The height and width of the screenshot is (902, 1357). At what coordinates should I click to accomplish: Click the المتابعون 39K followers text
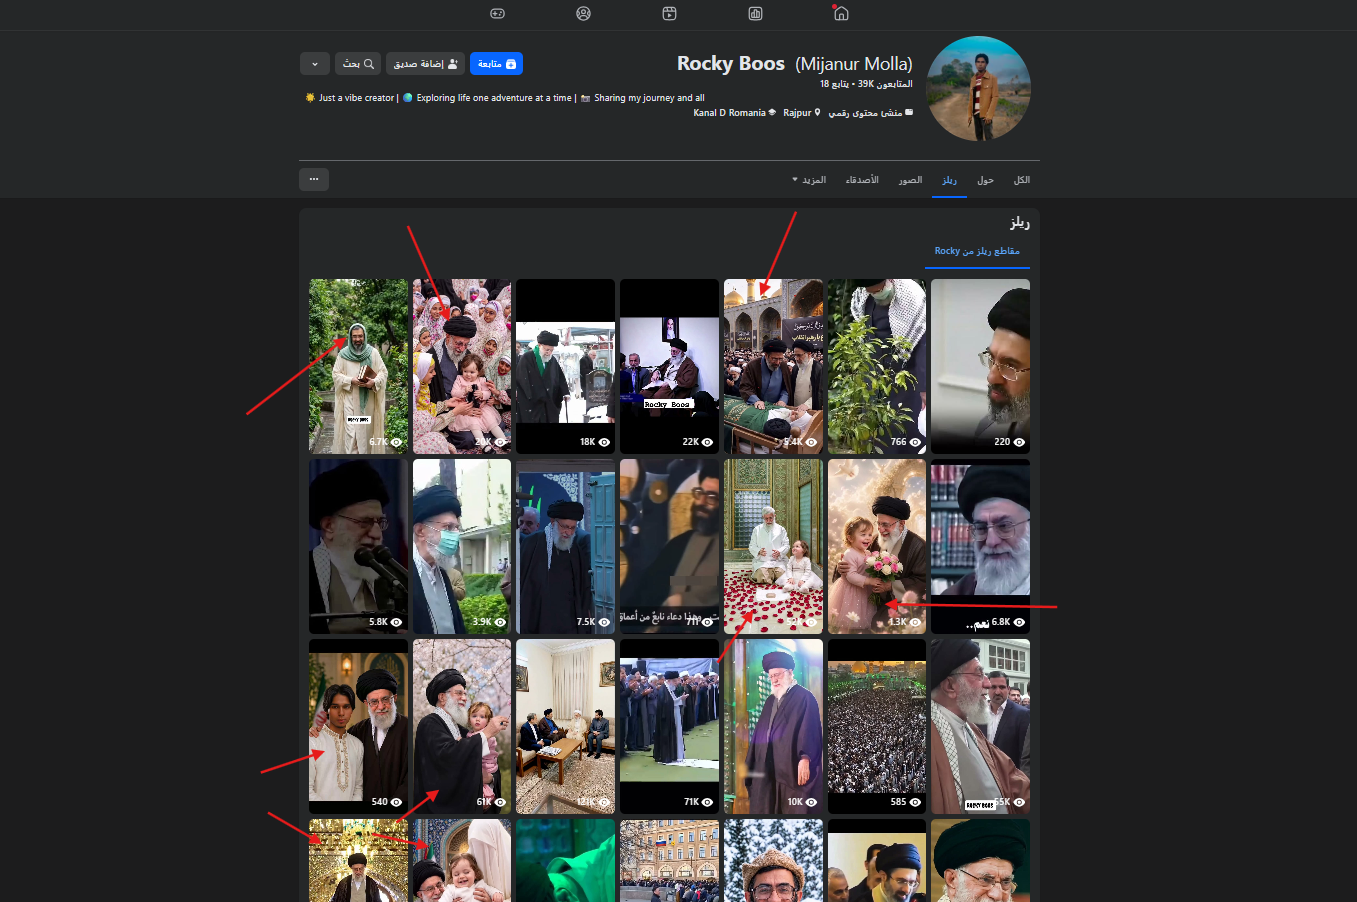point(884,84)
